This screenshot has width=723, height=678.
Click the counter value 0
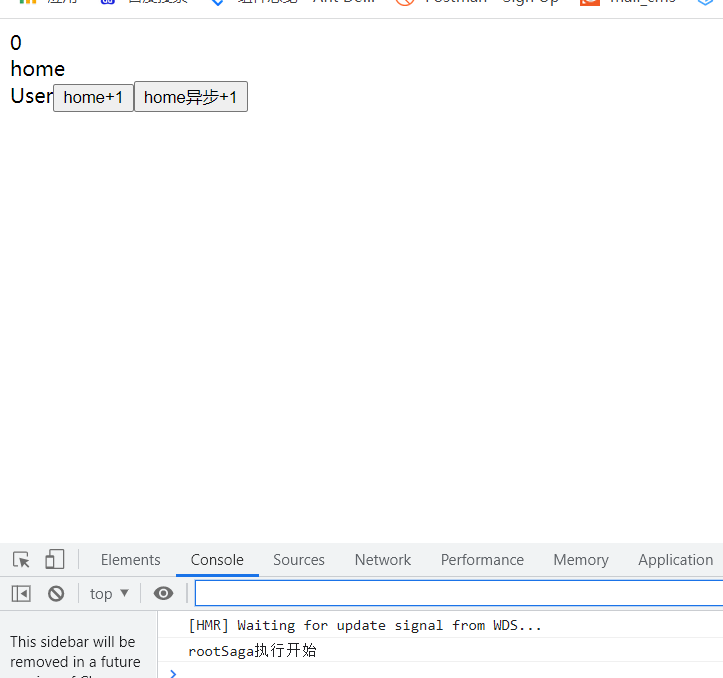16,43
